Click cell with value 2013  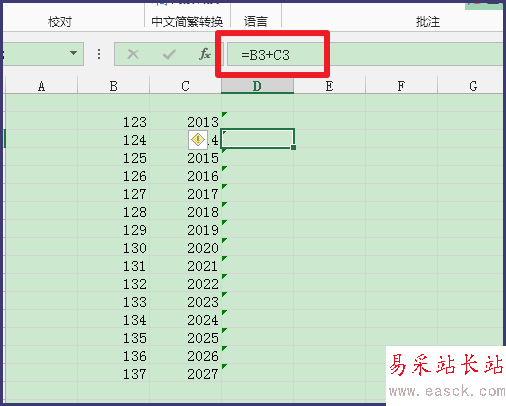[185, 121]
